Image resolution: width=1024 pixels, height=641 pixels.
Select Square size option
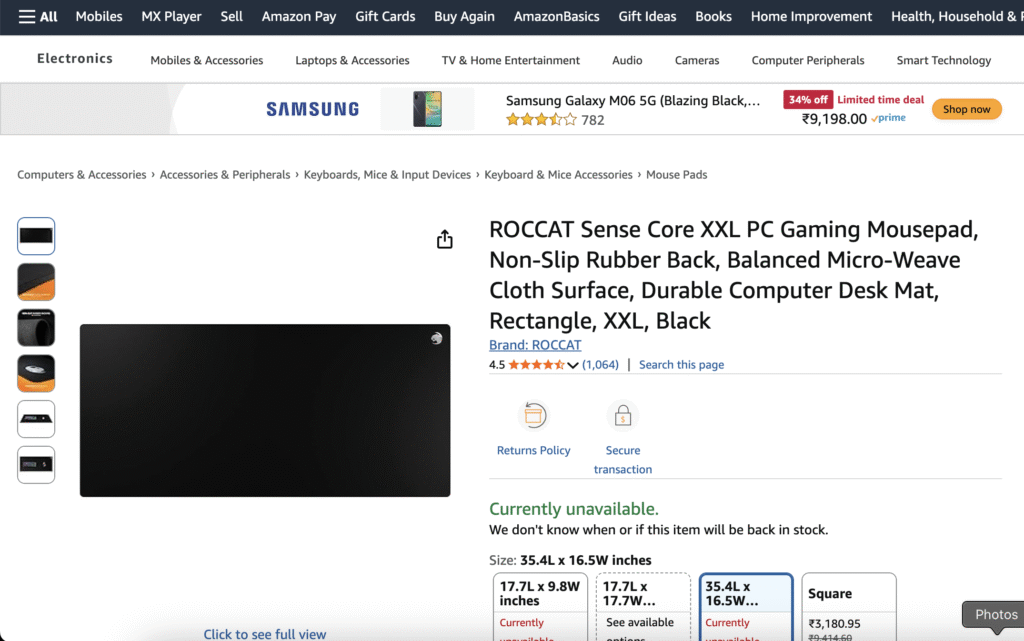pos(849,607)
